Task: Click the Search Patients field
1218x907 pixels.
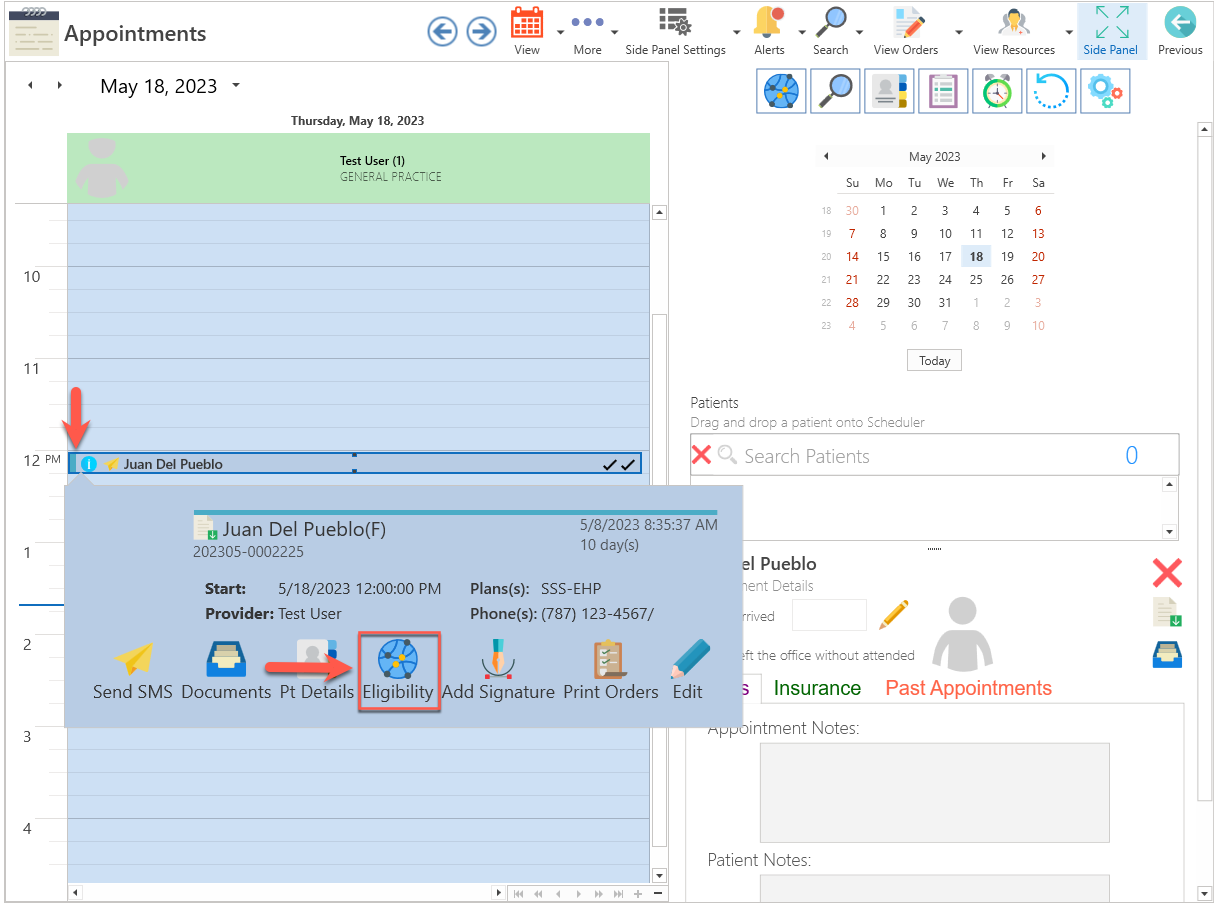Action: (934, 455)
